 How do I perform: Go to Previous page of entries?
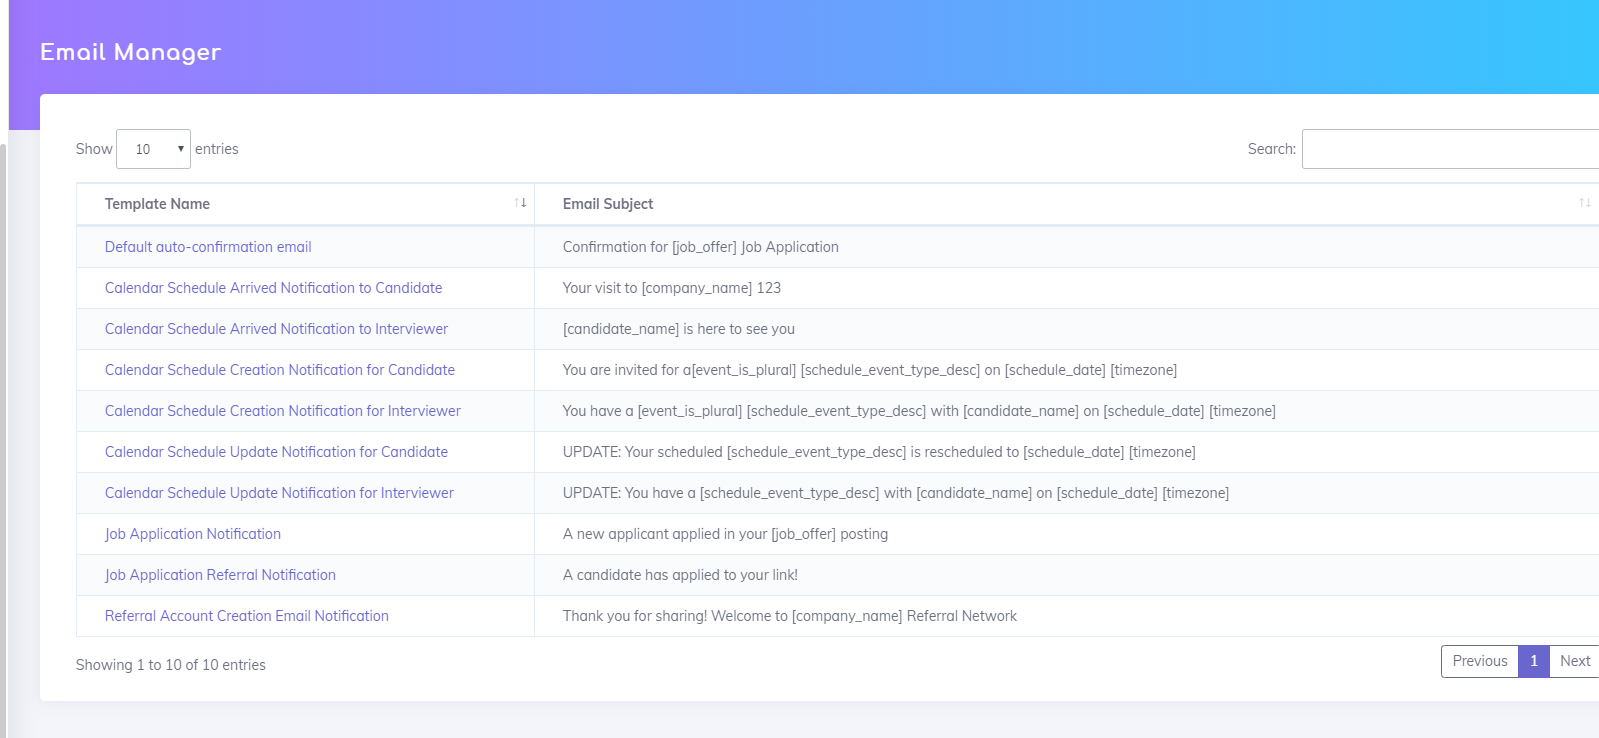tap(1480, 661)
